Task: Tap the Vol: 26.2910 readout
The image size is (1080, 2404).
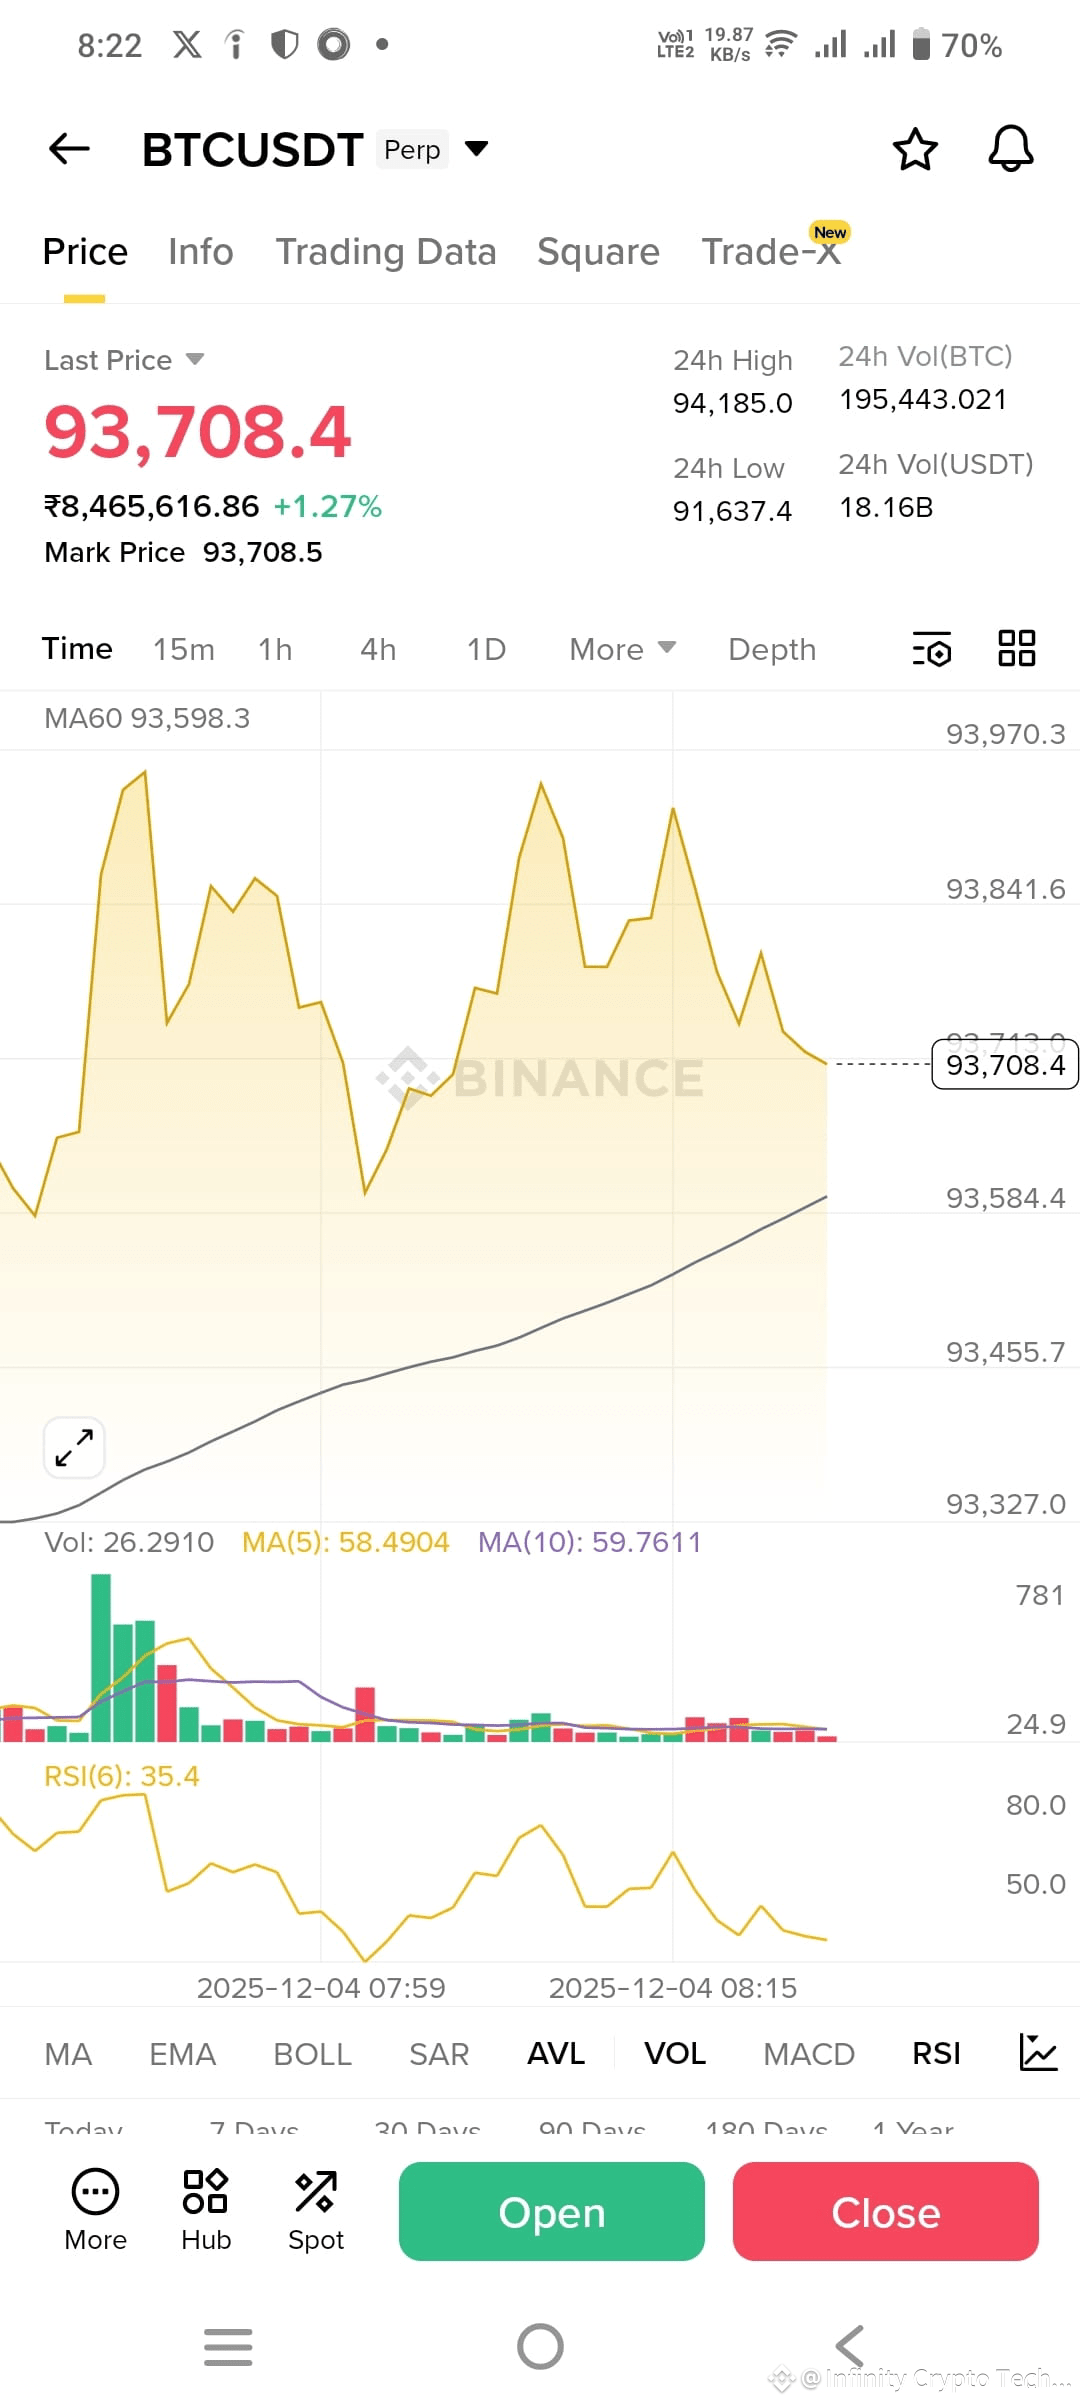Action: [x=129, y=1542]
